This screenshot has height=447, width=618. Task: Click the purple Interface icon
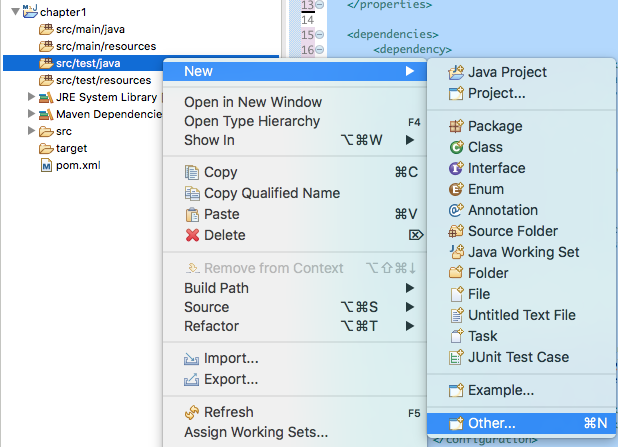click(456, 168)
